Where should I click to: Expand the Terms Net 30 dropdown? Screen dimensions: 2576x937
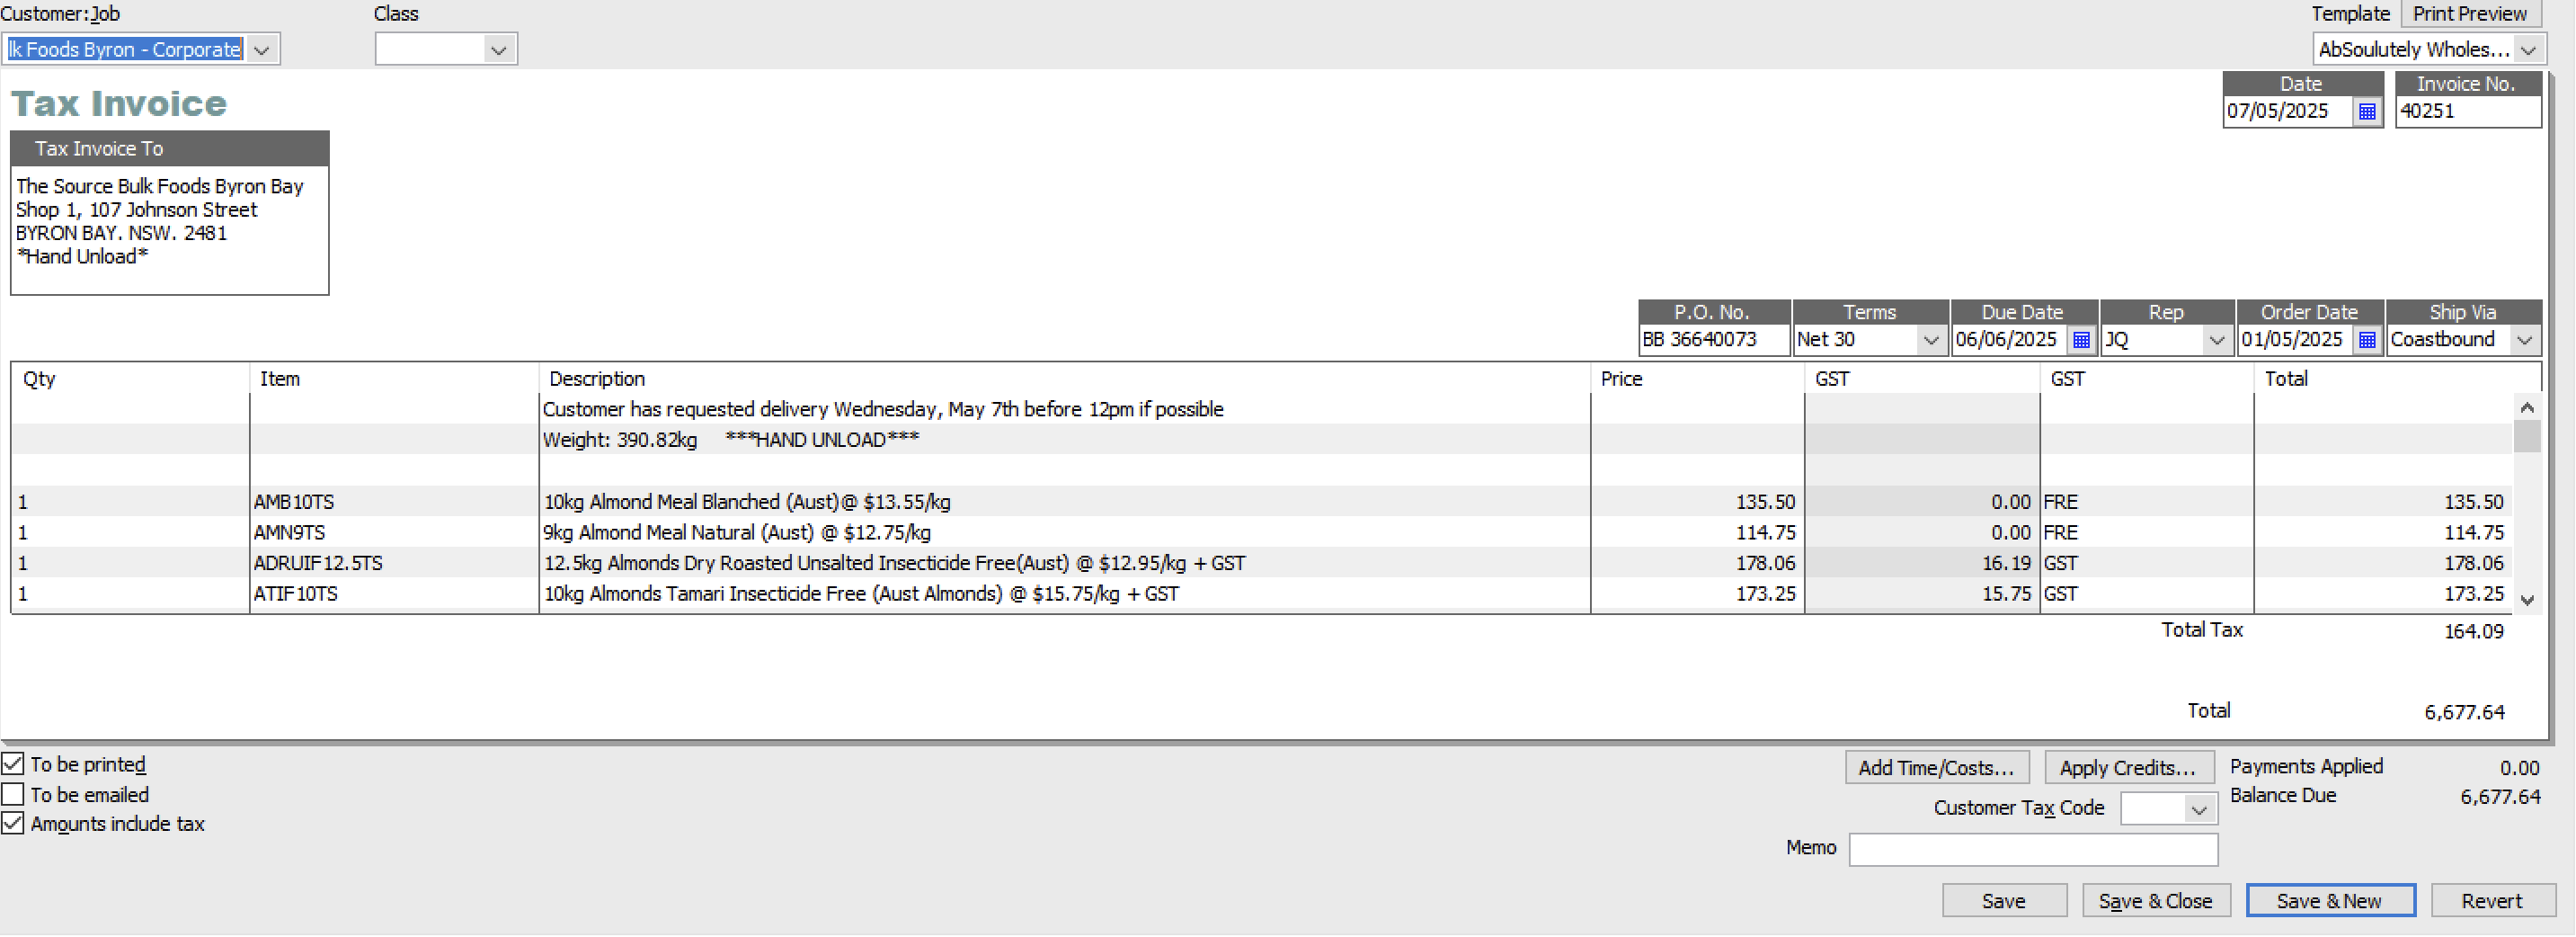pos(1931,340)
